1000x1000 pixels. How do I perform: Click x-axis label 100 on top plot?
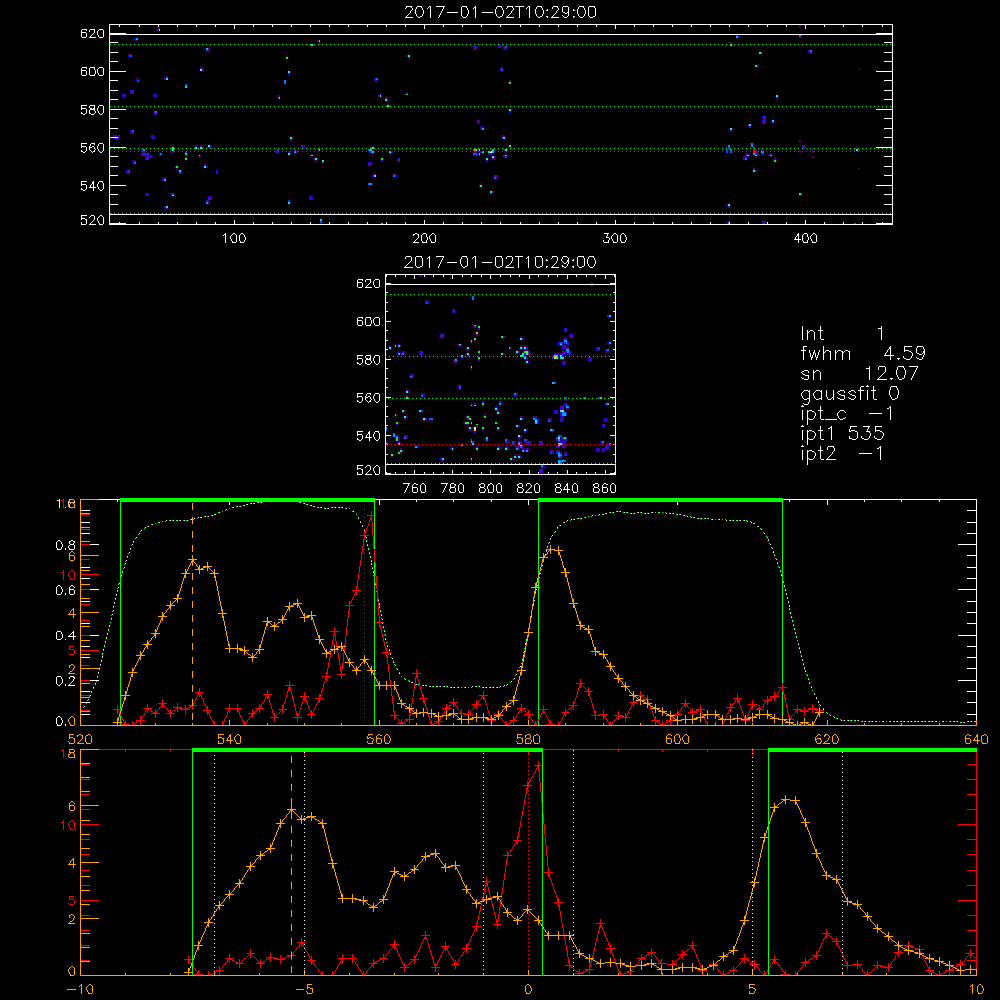234,239
